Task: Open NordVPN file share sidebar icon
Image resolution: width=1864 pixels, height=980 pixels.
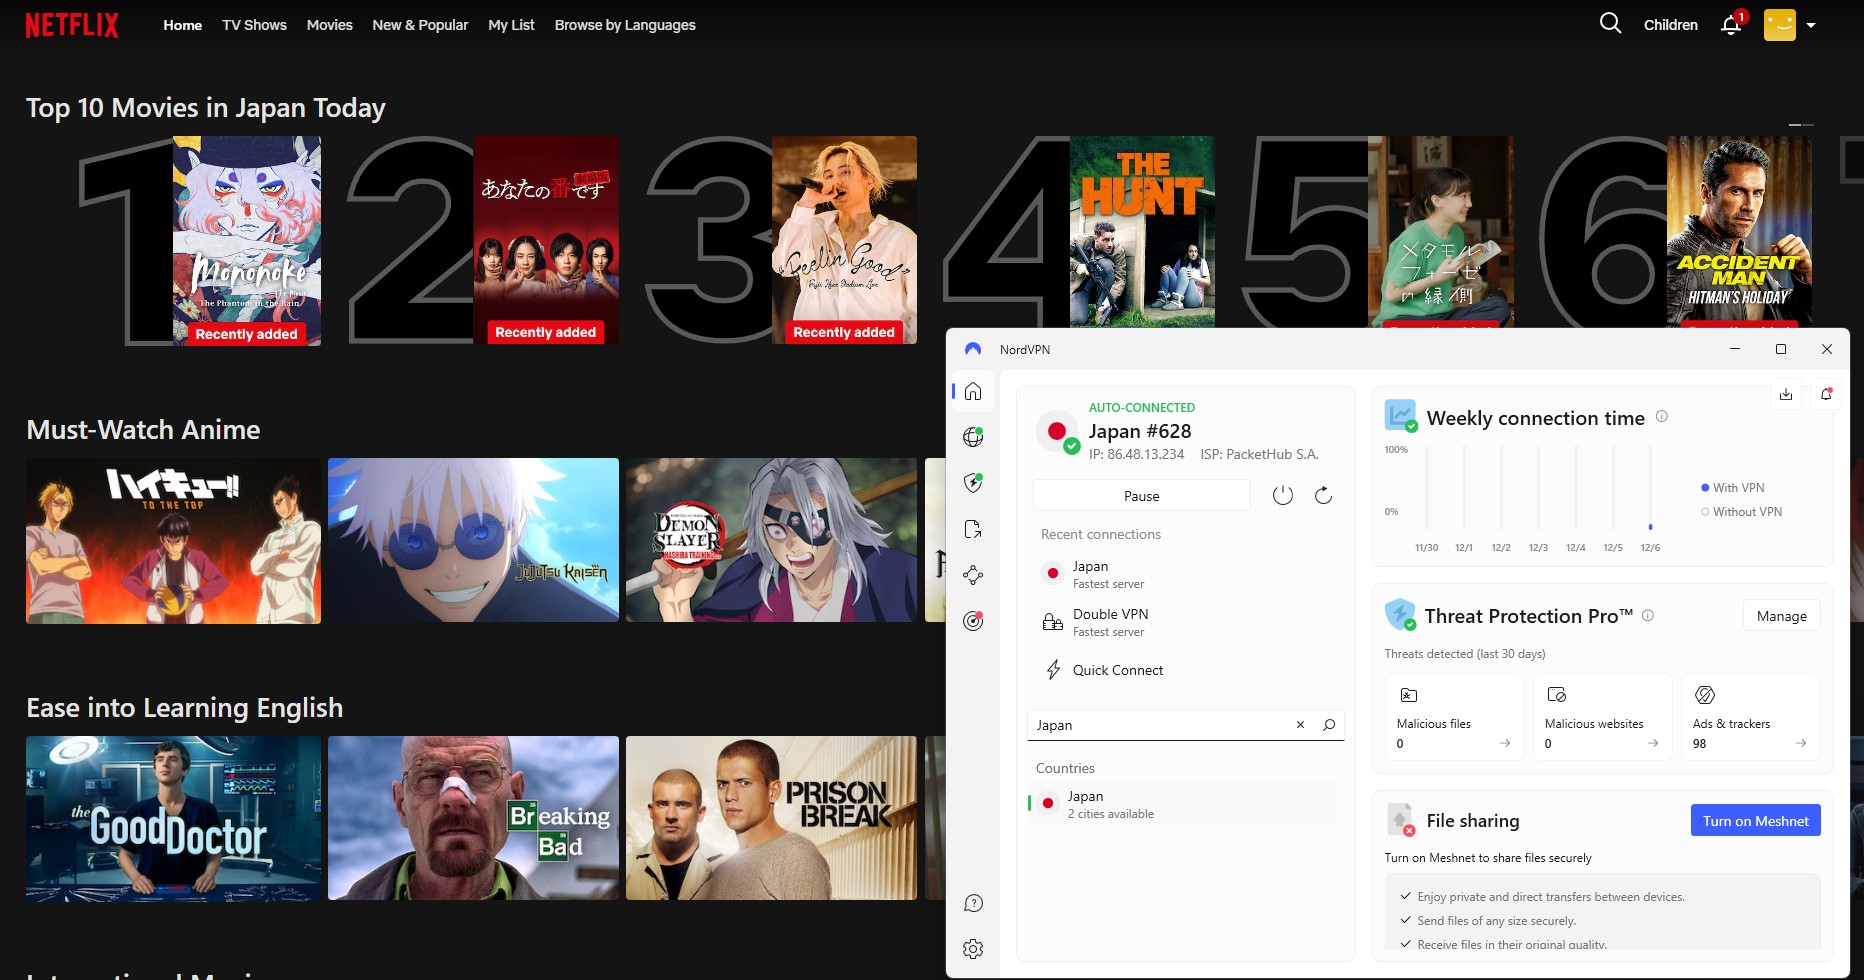Action: (x=973, y=529)
